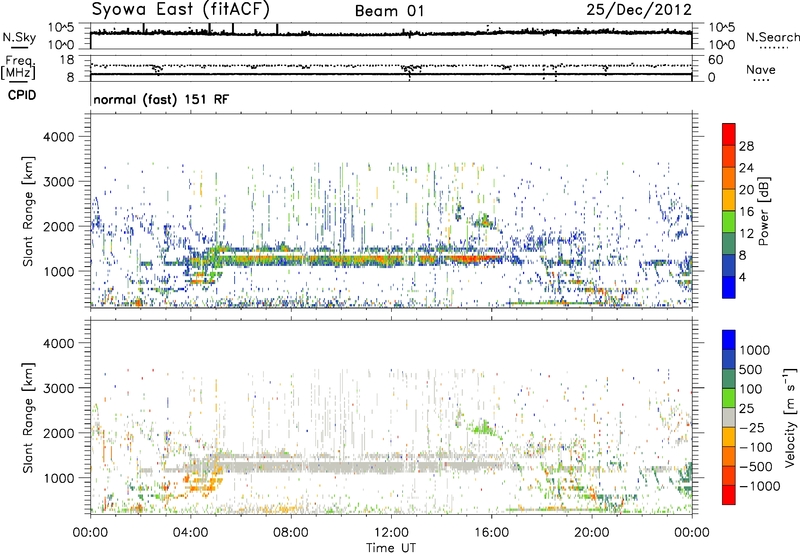Click the '16:00' time tick label
The height and width of the screenshot is (554, 800).
click(x=491, y=533)
